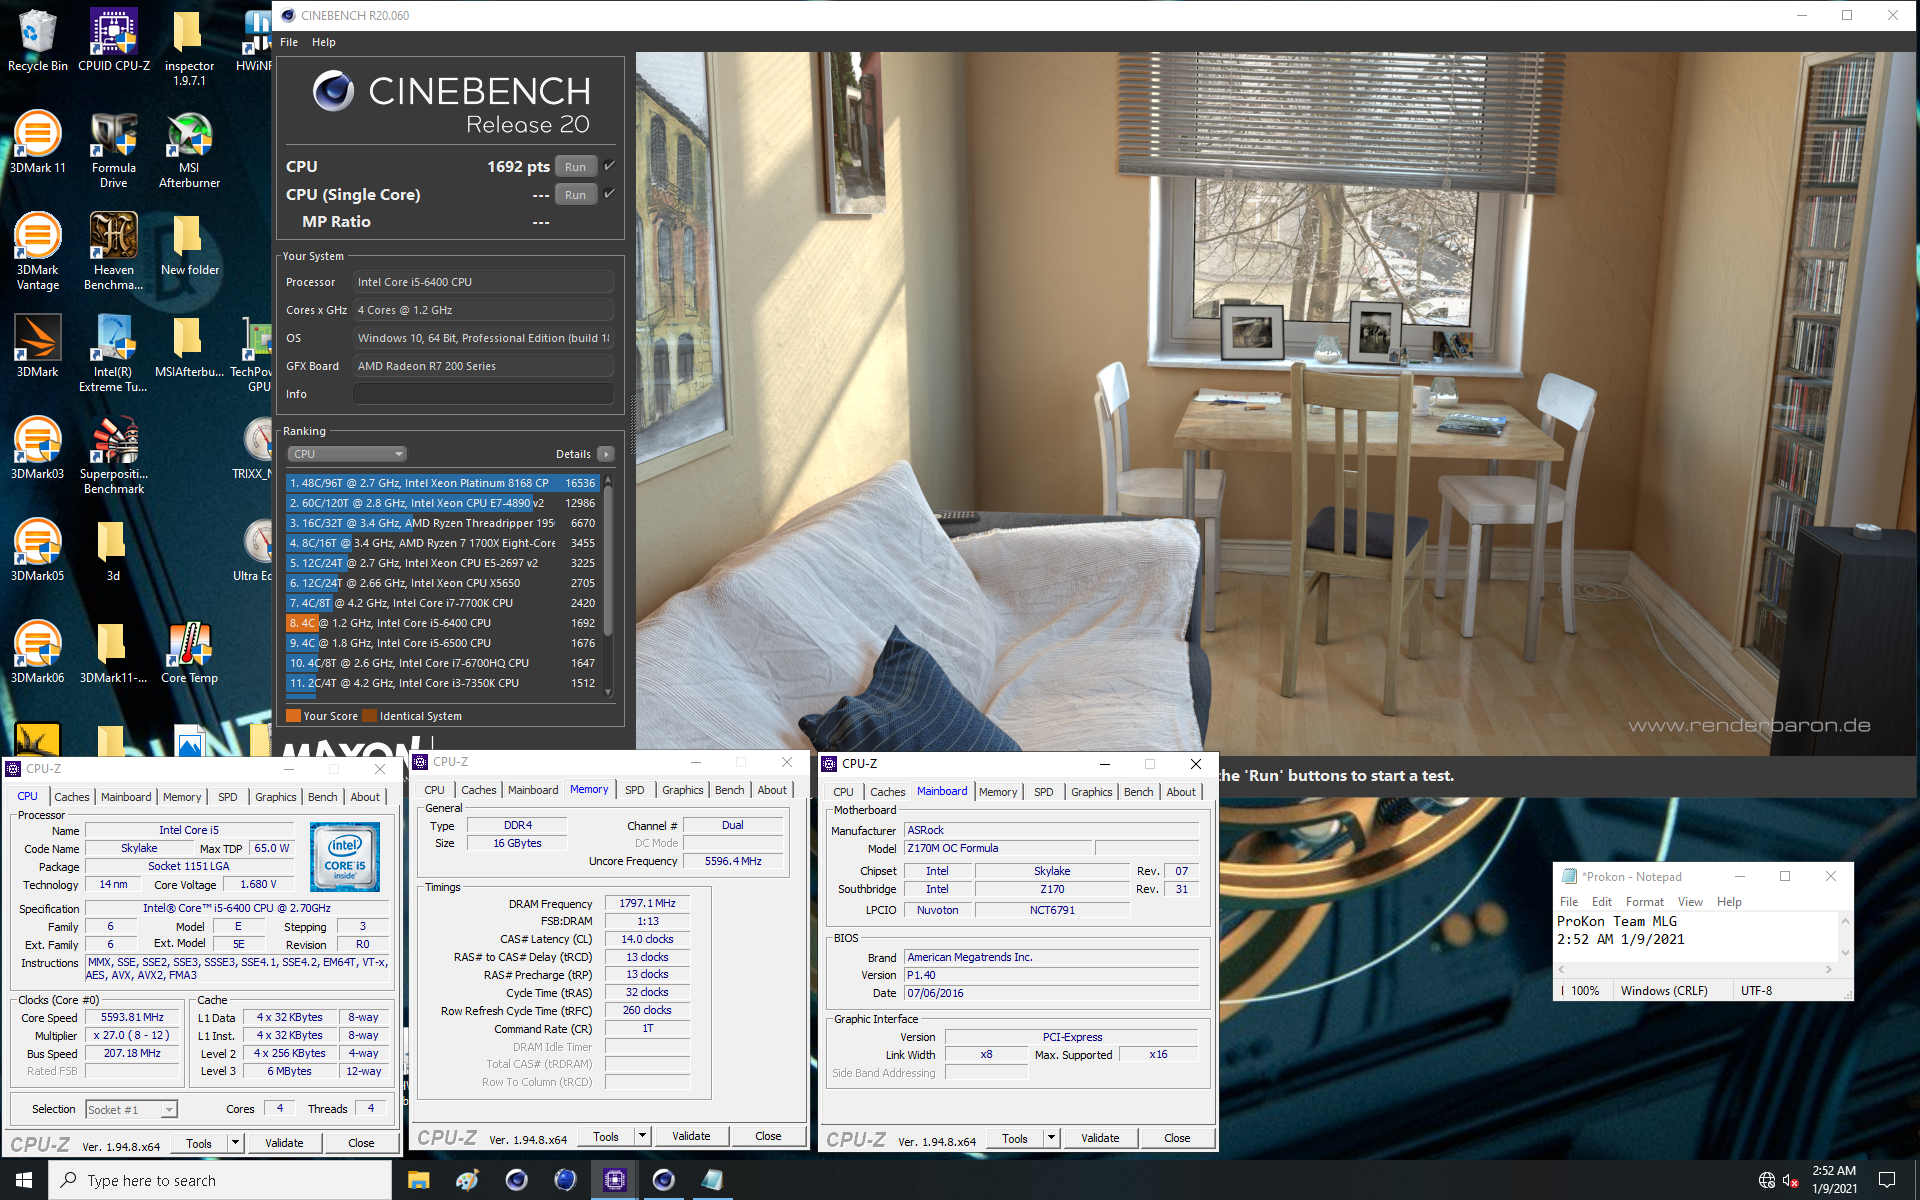This screenshot has height=1200, width=1920.
Task: Launch CPUID CPU-Z desktop shortcut
Action: pyautogui.click(x=114, y=40)
